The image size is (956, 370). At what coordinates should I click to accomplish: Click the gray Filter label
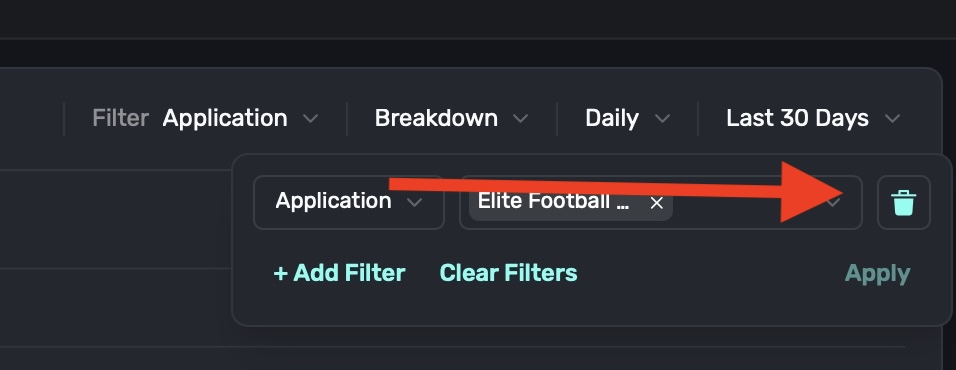tap(120, 118)
